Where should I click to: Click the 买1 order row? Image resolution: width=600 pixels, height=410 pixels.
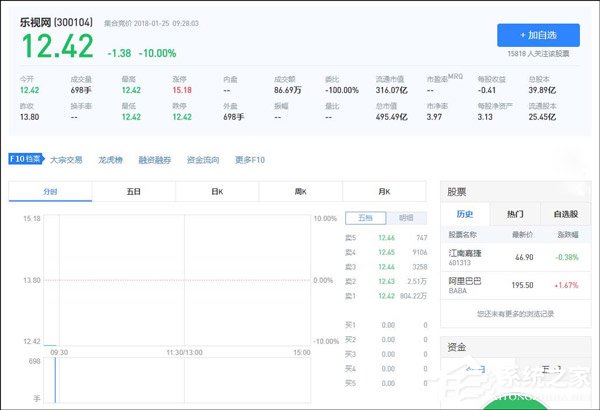click(386, 325)
